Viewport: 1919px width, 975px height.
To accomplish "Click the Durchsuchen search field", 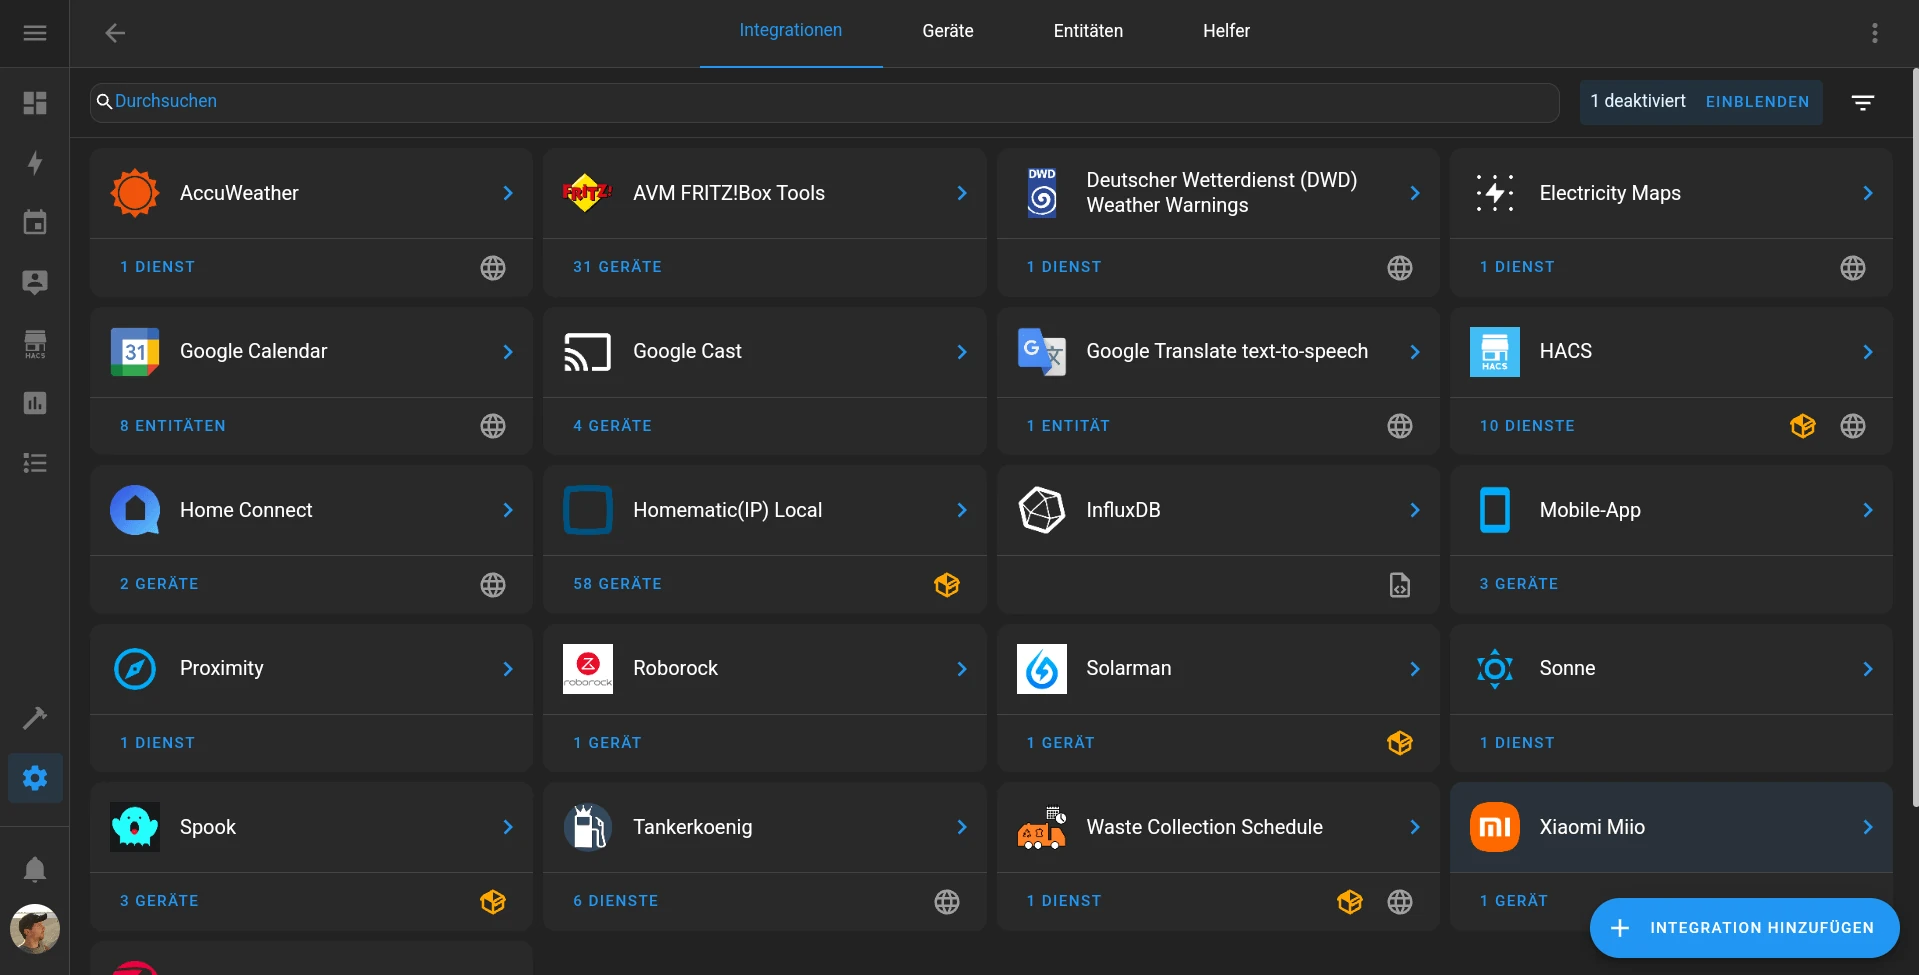I will click(825, 102).
